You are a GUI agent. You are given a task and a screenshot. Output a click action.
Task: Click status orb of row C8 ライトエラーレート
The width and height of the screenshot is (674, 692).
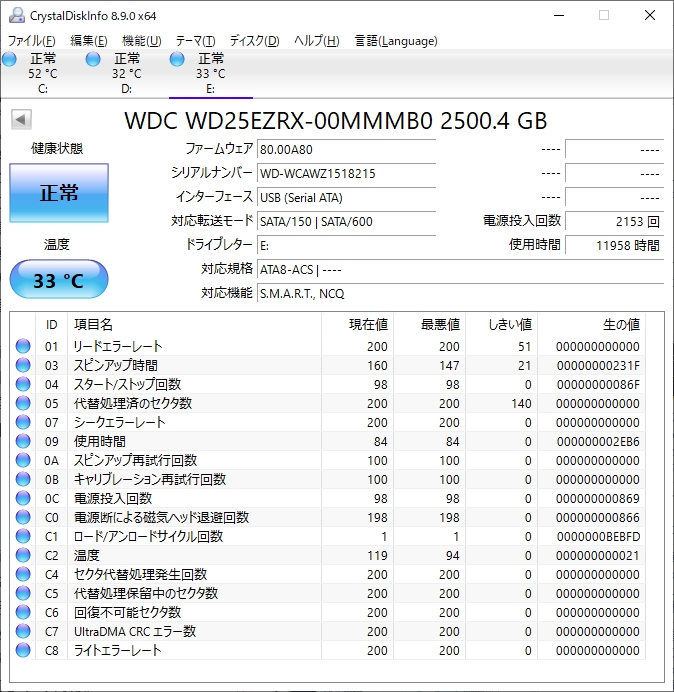tap(23, 650)
